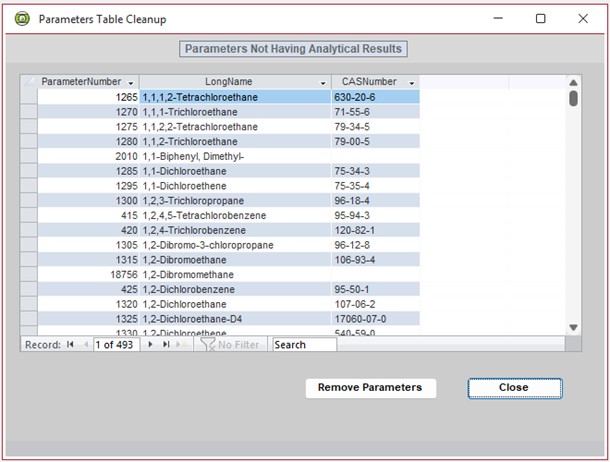Select the 1,1,2,2-Tetrachloroethane cell
Viewport: 610px width, 462px height.
(x=235, y=127)
